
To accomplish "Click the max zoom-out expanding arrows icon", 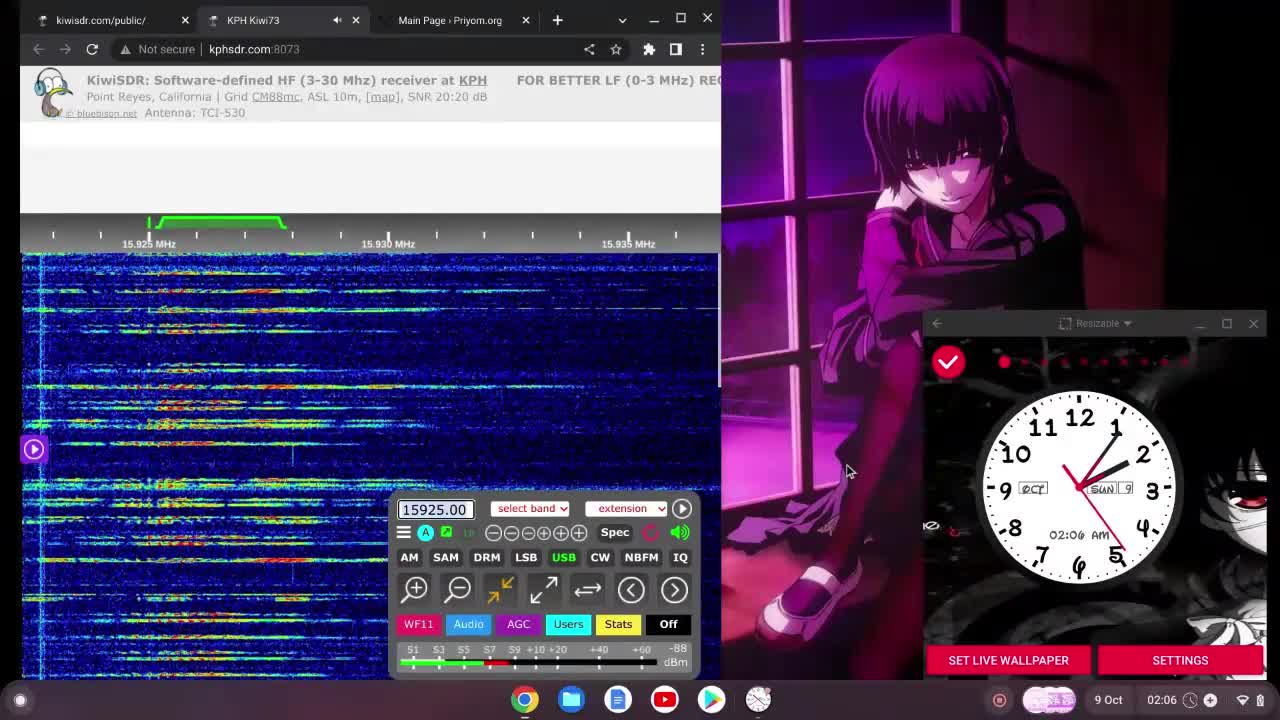I will [x=544, y=590].
